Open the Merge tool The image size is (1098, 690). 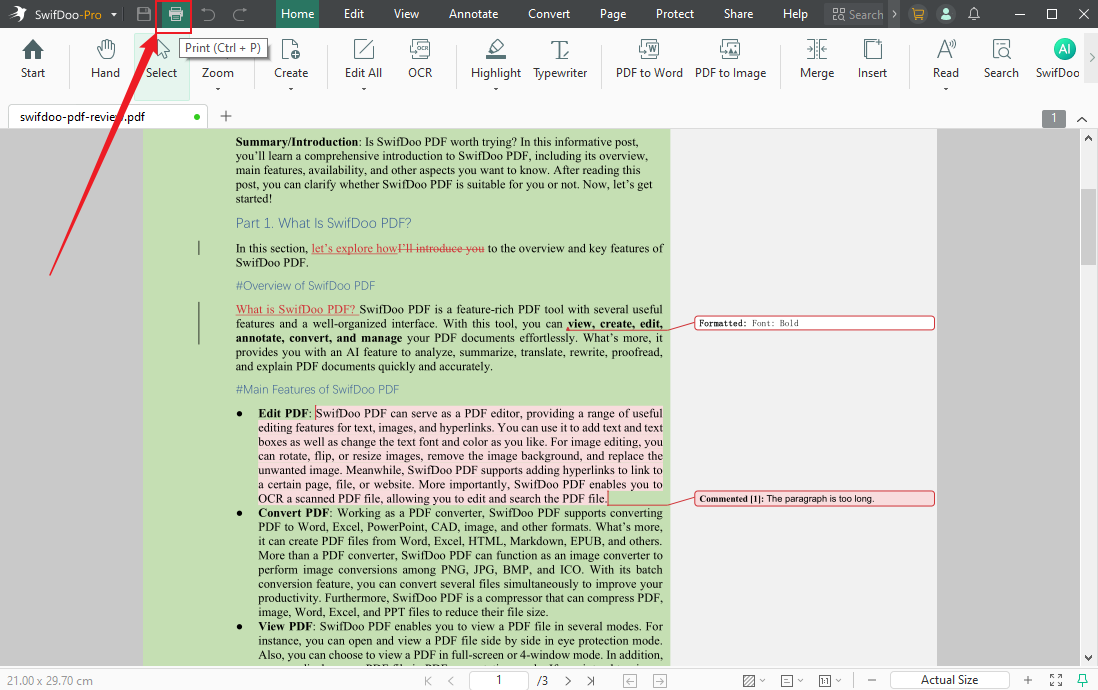pos(816,58)
